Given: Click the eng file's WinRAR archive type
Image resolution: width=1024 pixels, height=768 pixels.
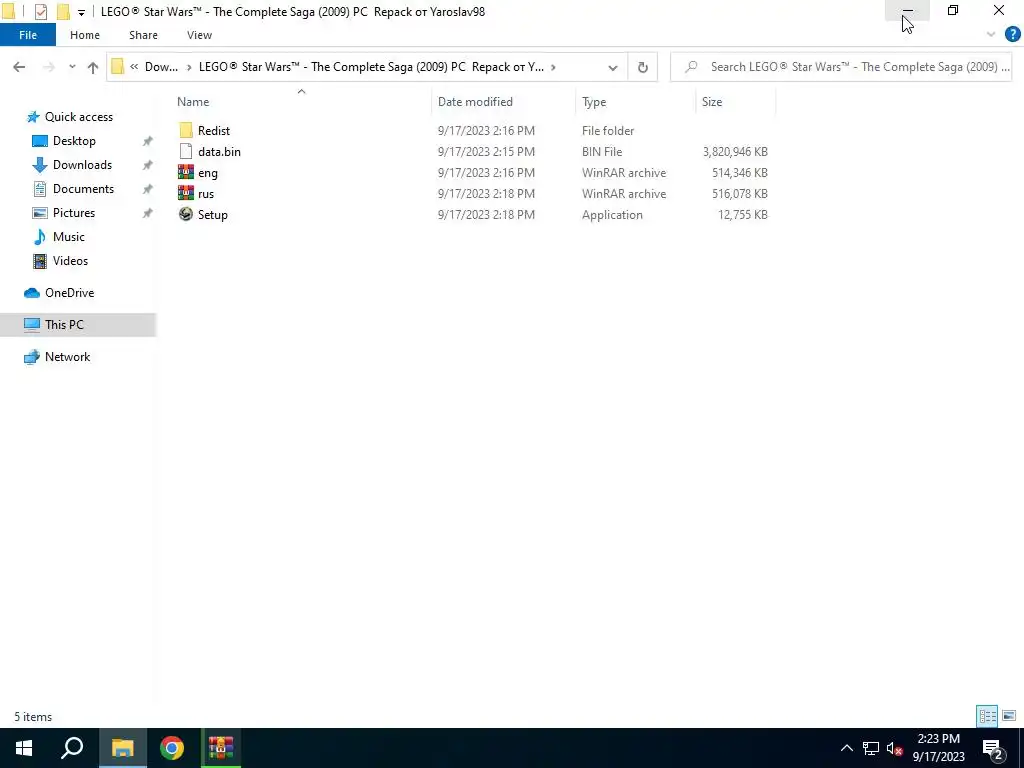Looking at the screenshot, I should (x=624, y=172).
